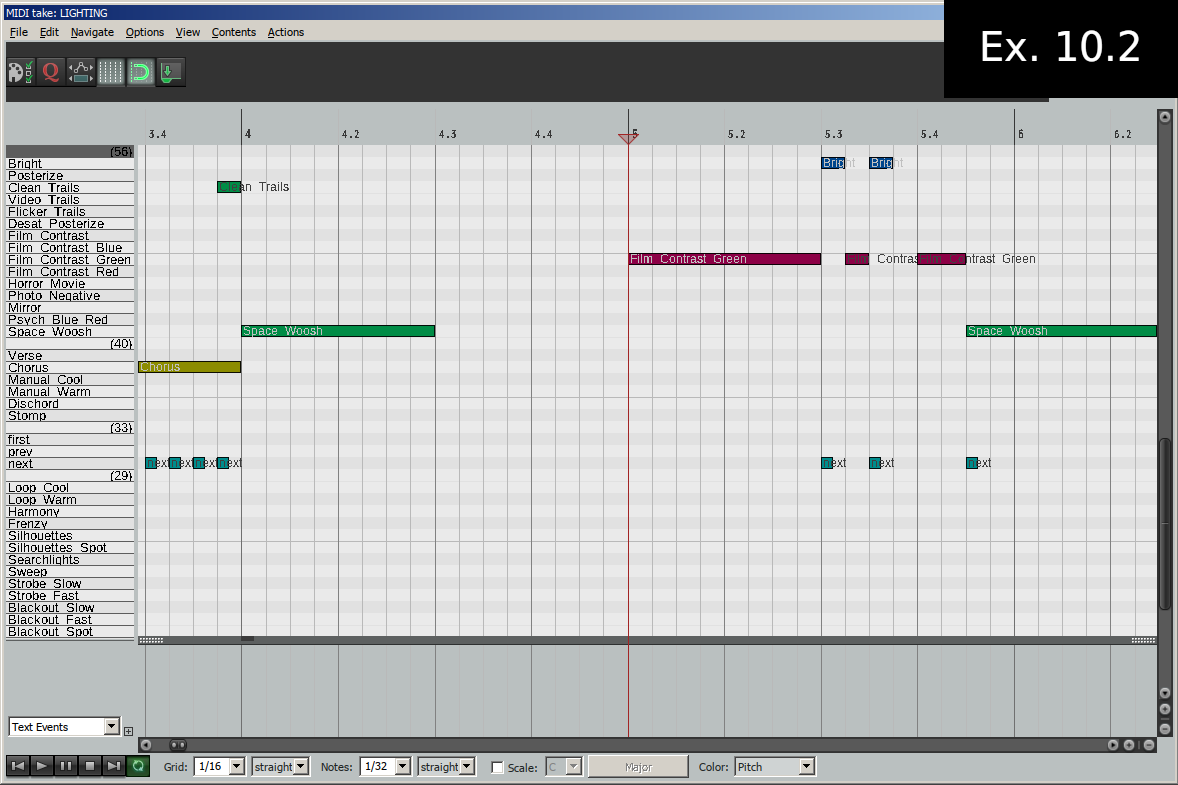Open the Contents menu
The width and height of the screenshot is (1178, 785).
[234, 32]
